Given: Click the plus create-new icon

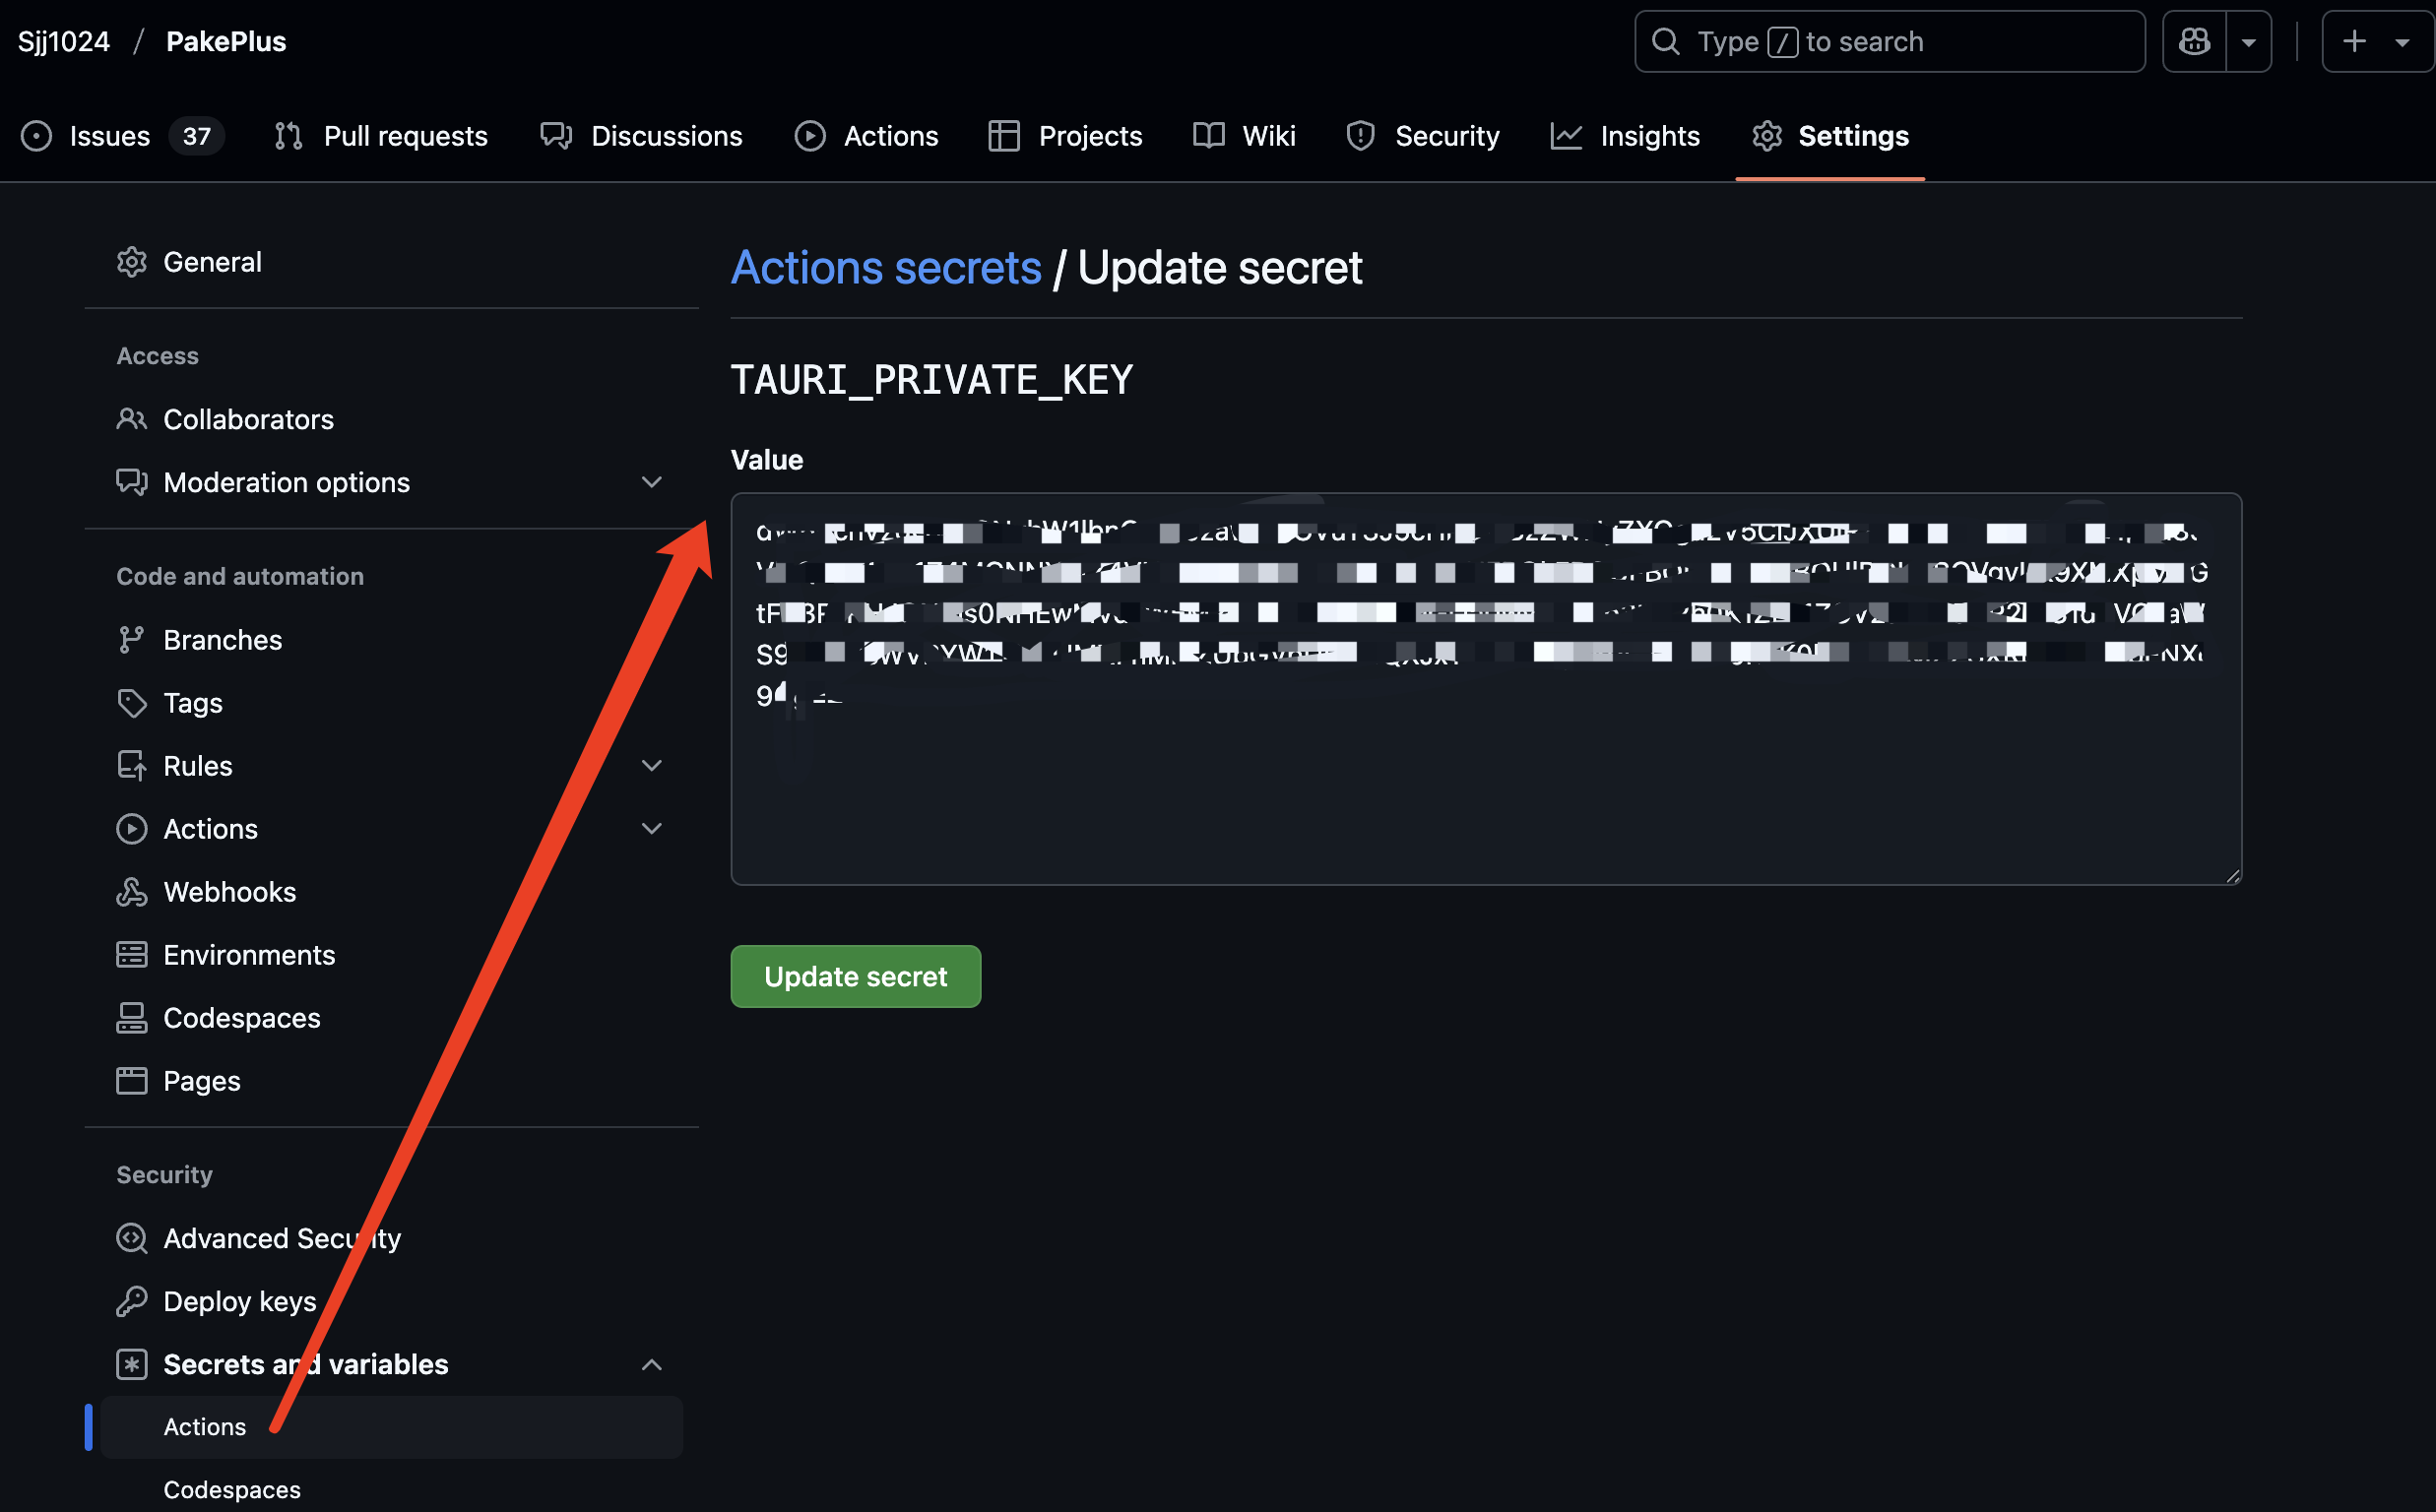Looking at the screenshot, I should click(x=2355, y=41).
